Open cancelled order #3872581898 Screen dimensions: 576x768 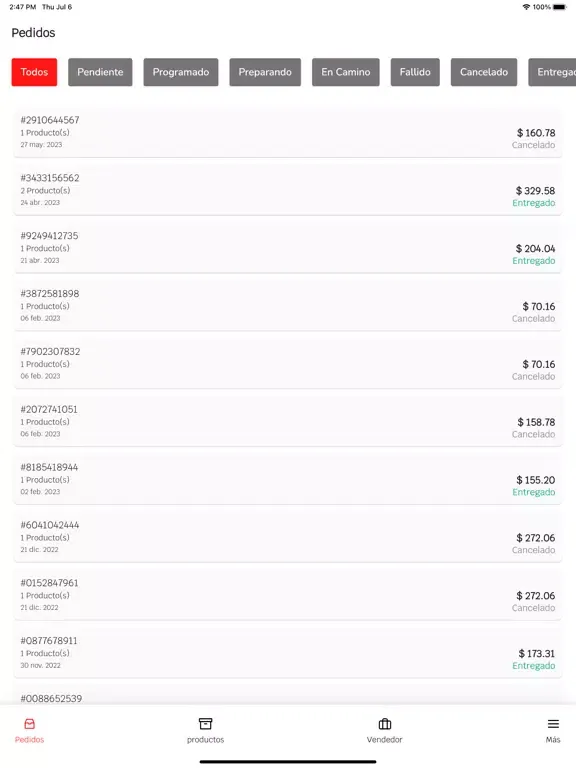[288, 306]
